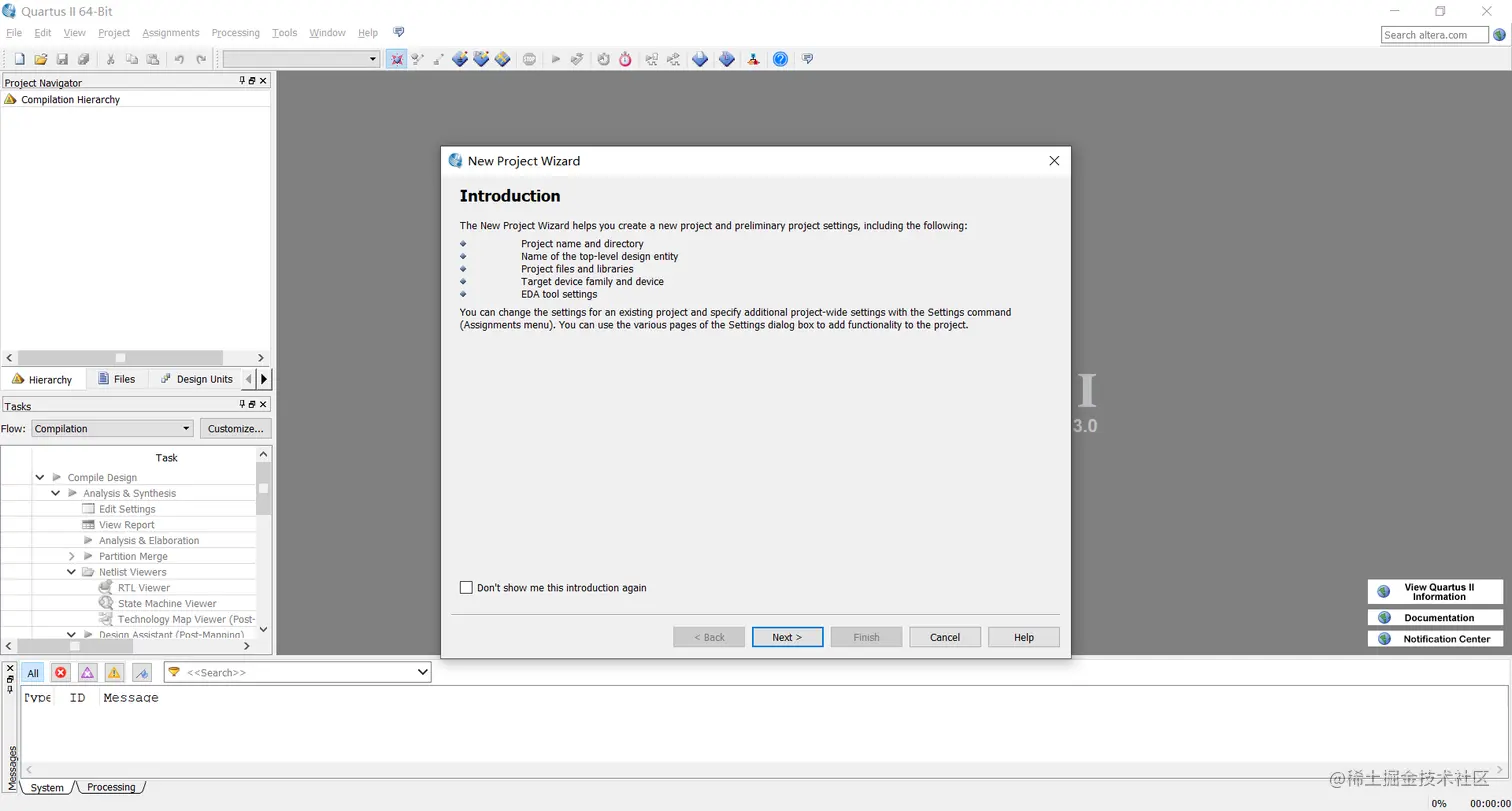The height and width of the screenshot is (811, 1512).
Task: Click the Documentation button
Action: [1435, 618]
